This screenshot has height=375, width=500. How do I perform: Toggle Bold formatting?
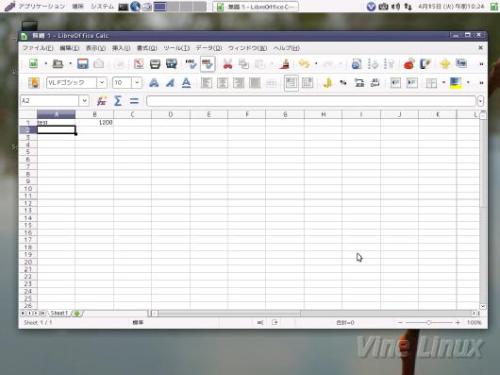(x=154, y=83)
